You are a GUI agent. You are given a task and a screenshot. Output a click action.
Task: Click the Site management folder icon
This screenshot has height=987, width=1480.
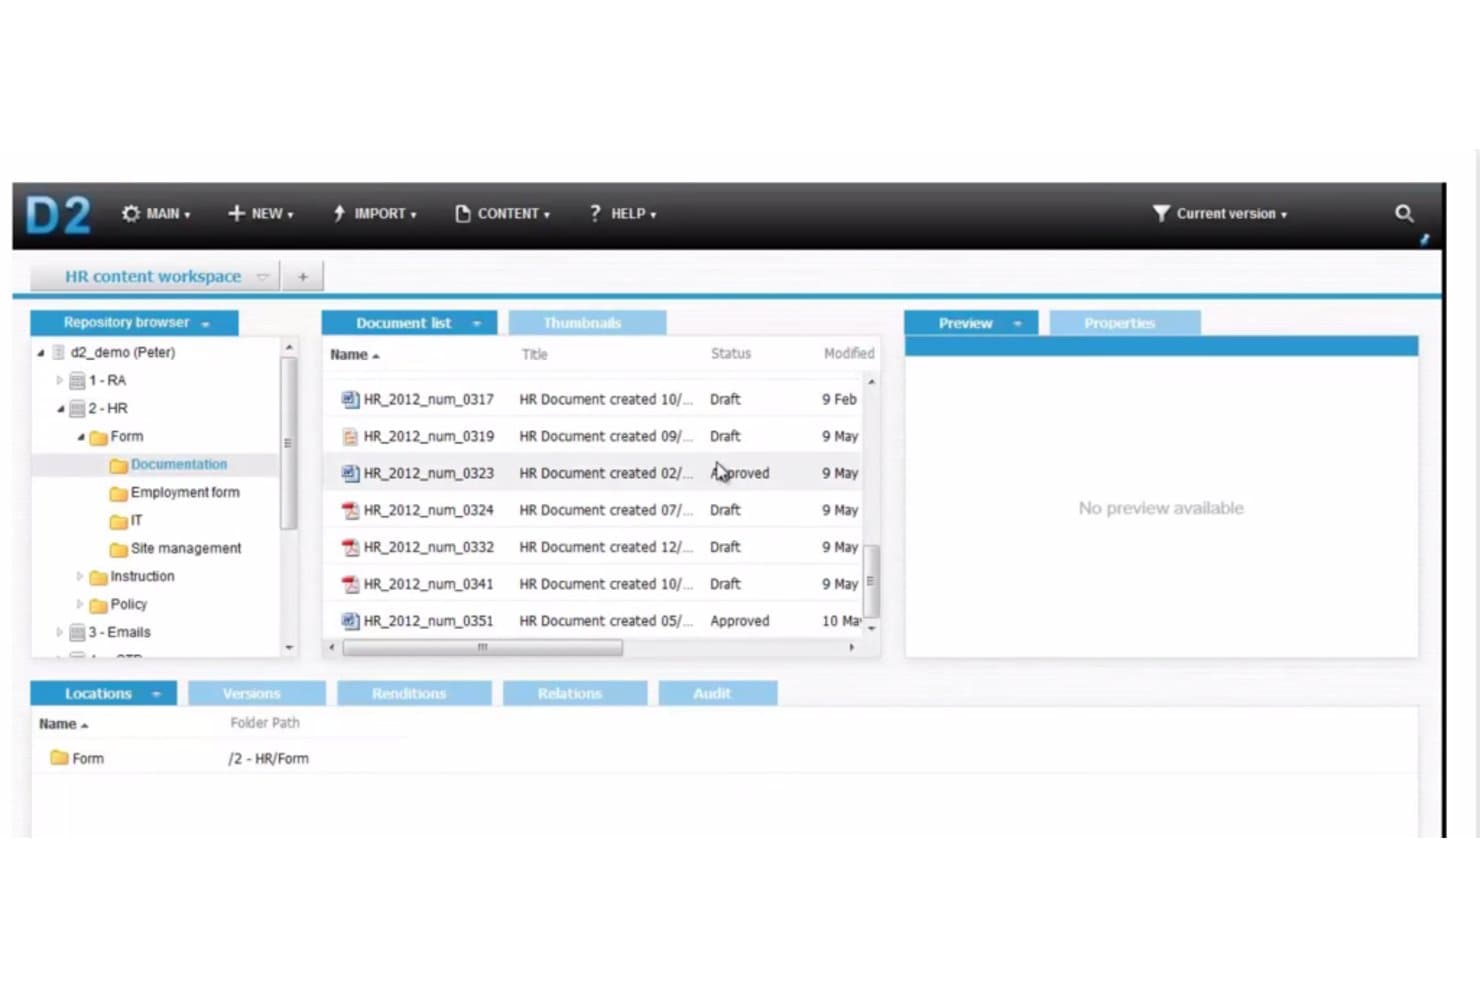(x=118, y=549)
